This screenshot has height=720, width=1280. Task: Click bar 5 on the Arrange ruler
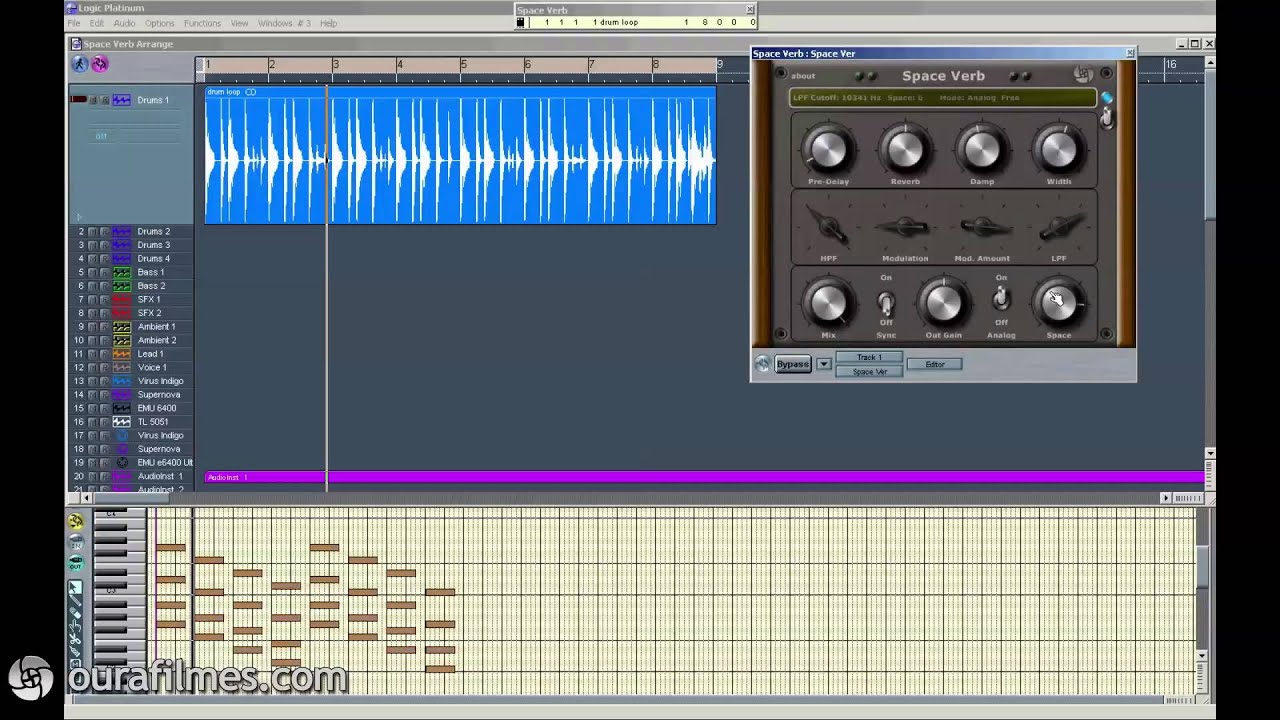tap(463, 65)
